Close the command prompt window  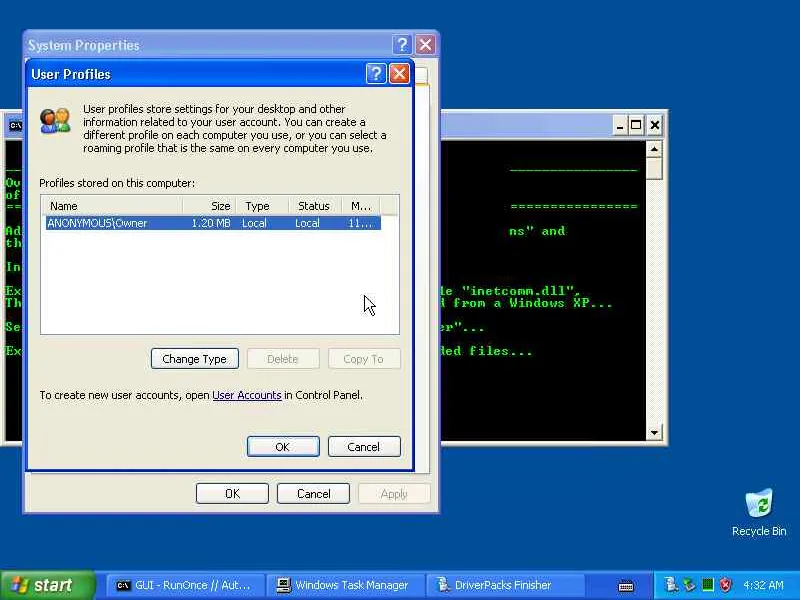point(655,125)
